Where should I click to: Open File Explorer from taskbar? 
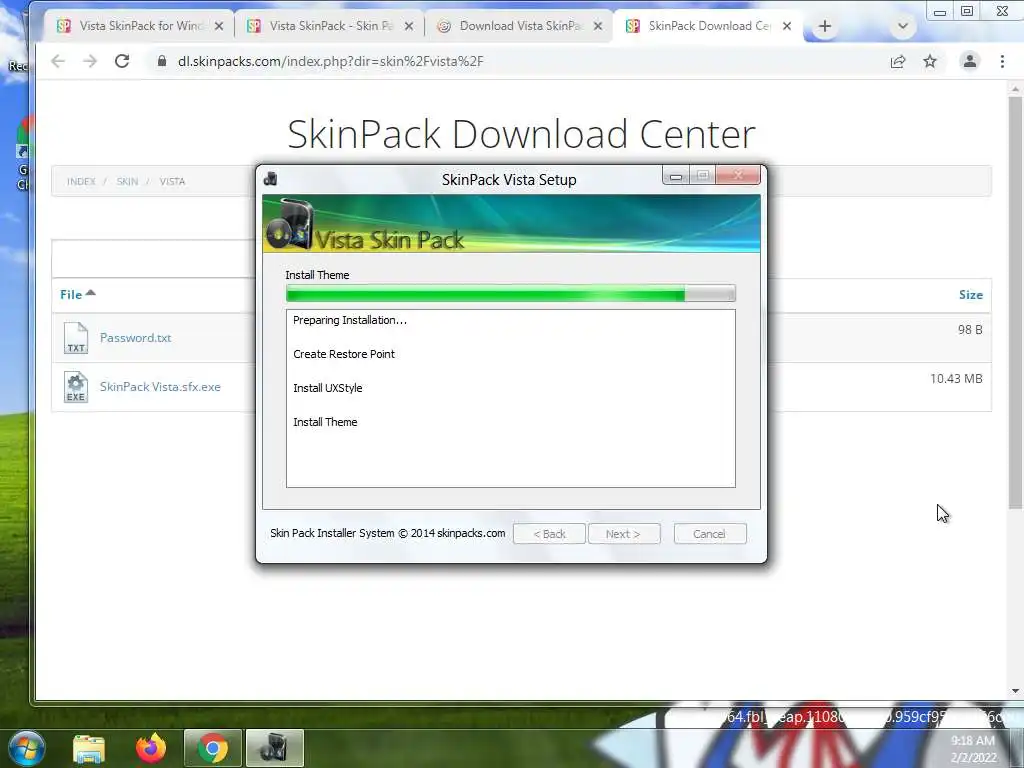[89, 748]
